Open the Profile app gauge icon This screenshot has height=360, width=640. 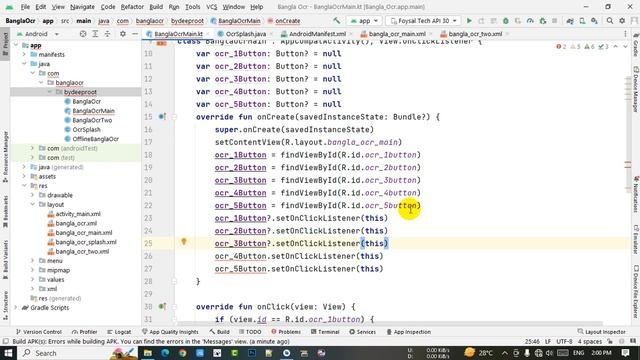(x=530, y=20)
